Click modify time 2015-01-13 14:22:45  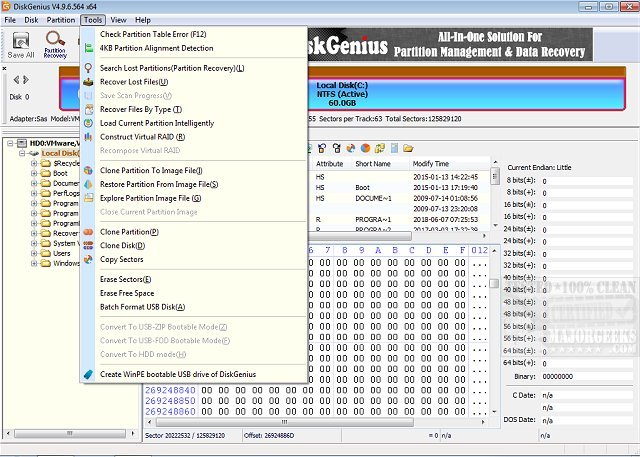(x=445, y=177)
